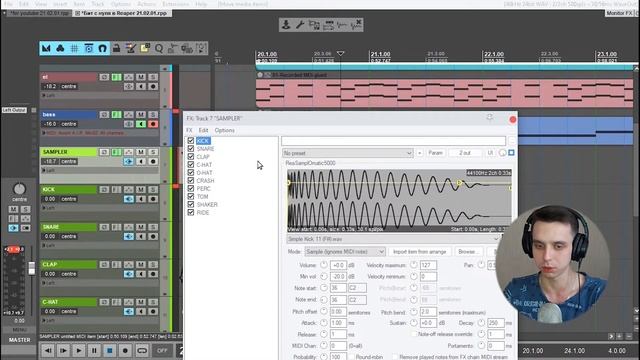Image resolution: width=640 pixels, height=360 pixels.
Task: Click the Param button
Action: click(x=436, y=153)
